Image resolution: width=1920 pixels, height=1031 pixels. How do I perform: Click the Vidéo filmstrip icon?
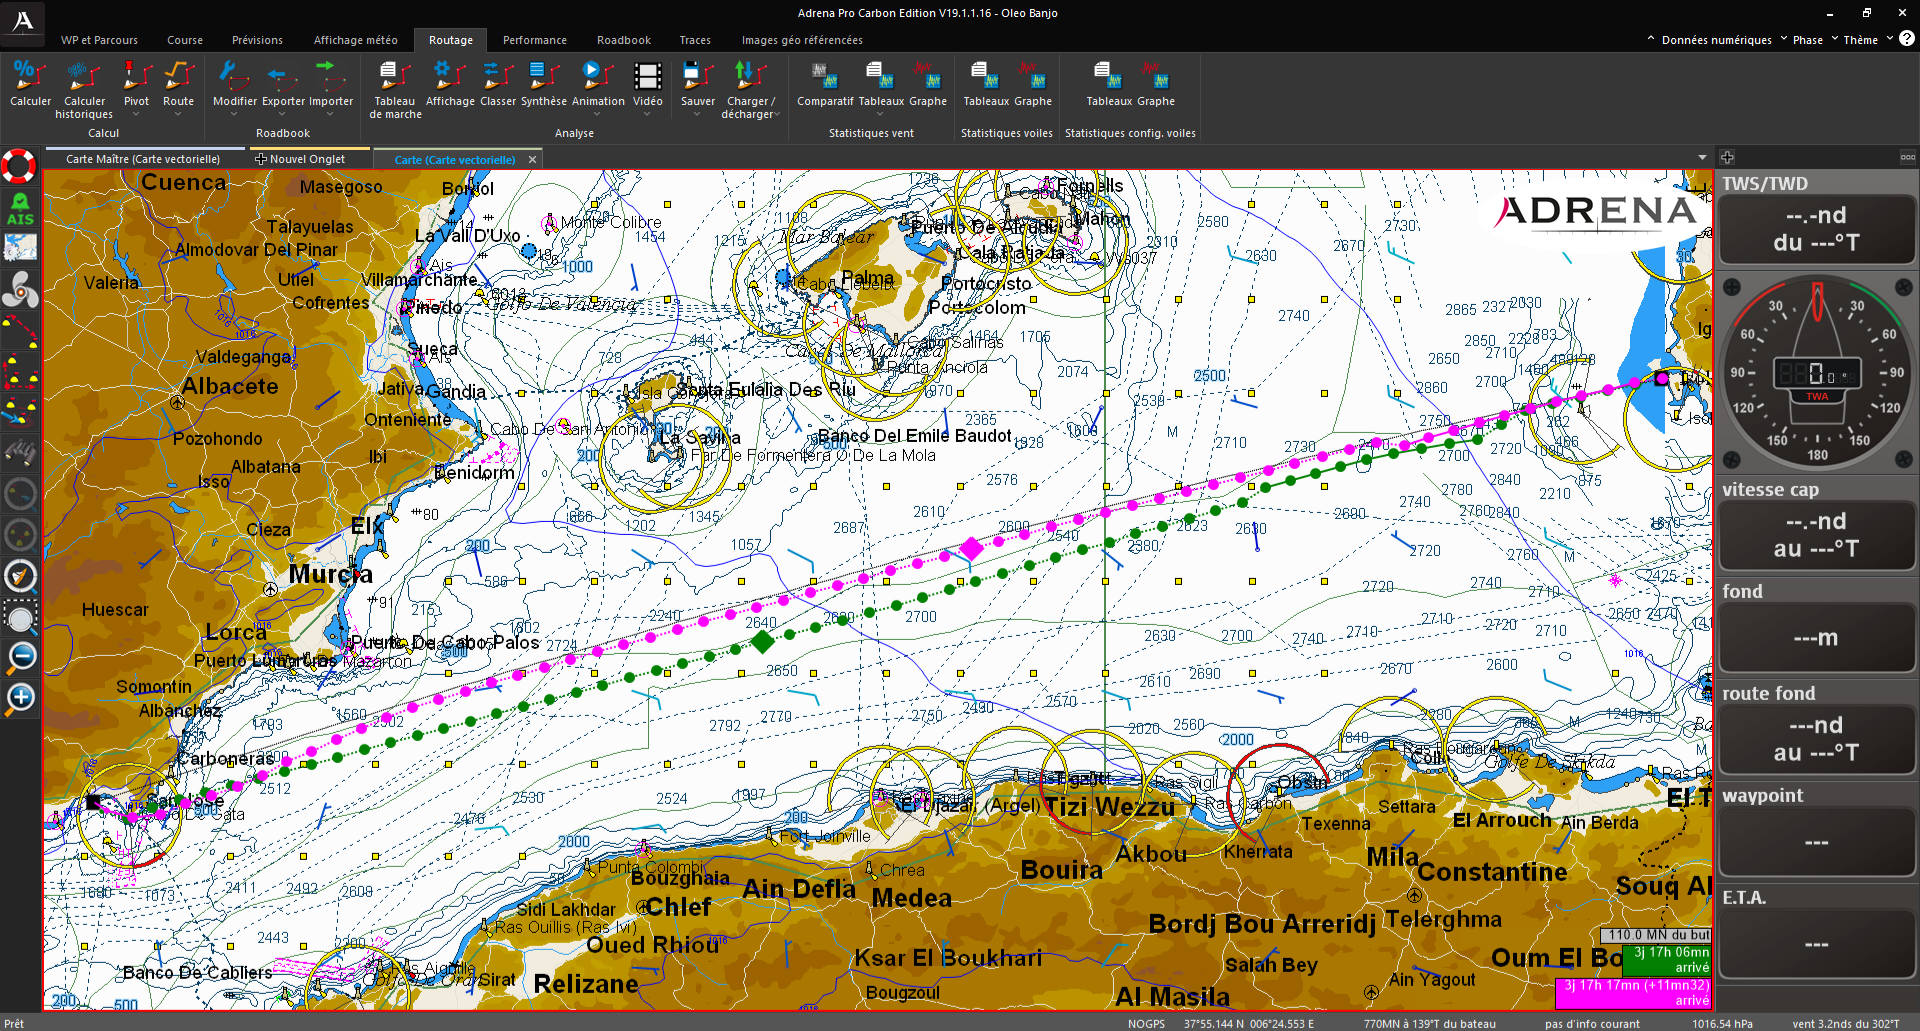pyautogui.click(x=647, y=75)
